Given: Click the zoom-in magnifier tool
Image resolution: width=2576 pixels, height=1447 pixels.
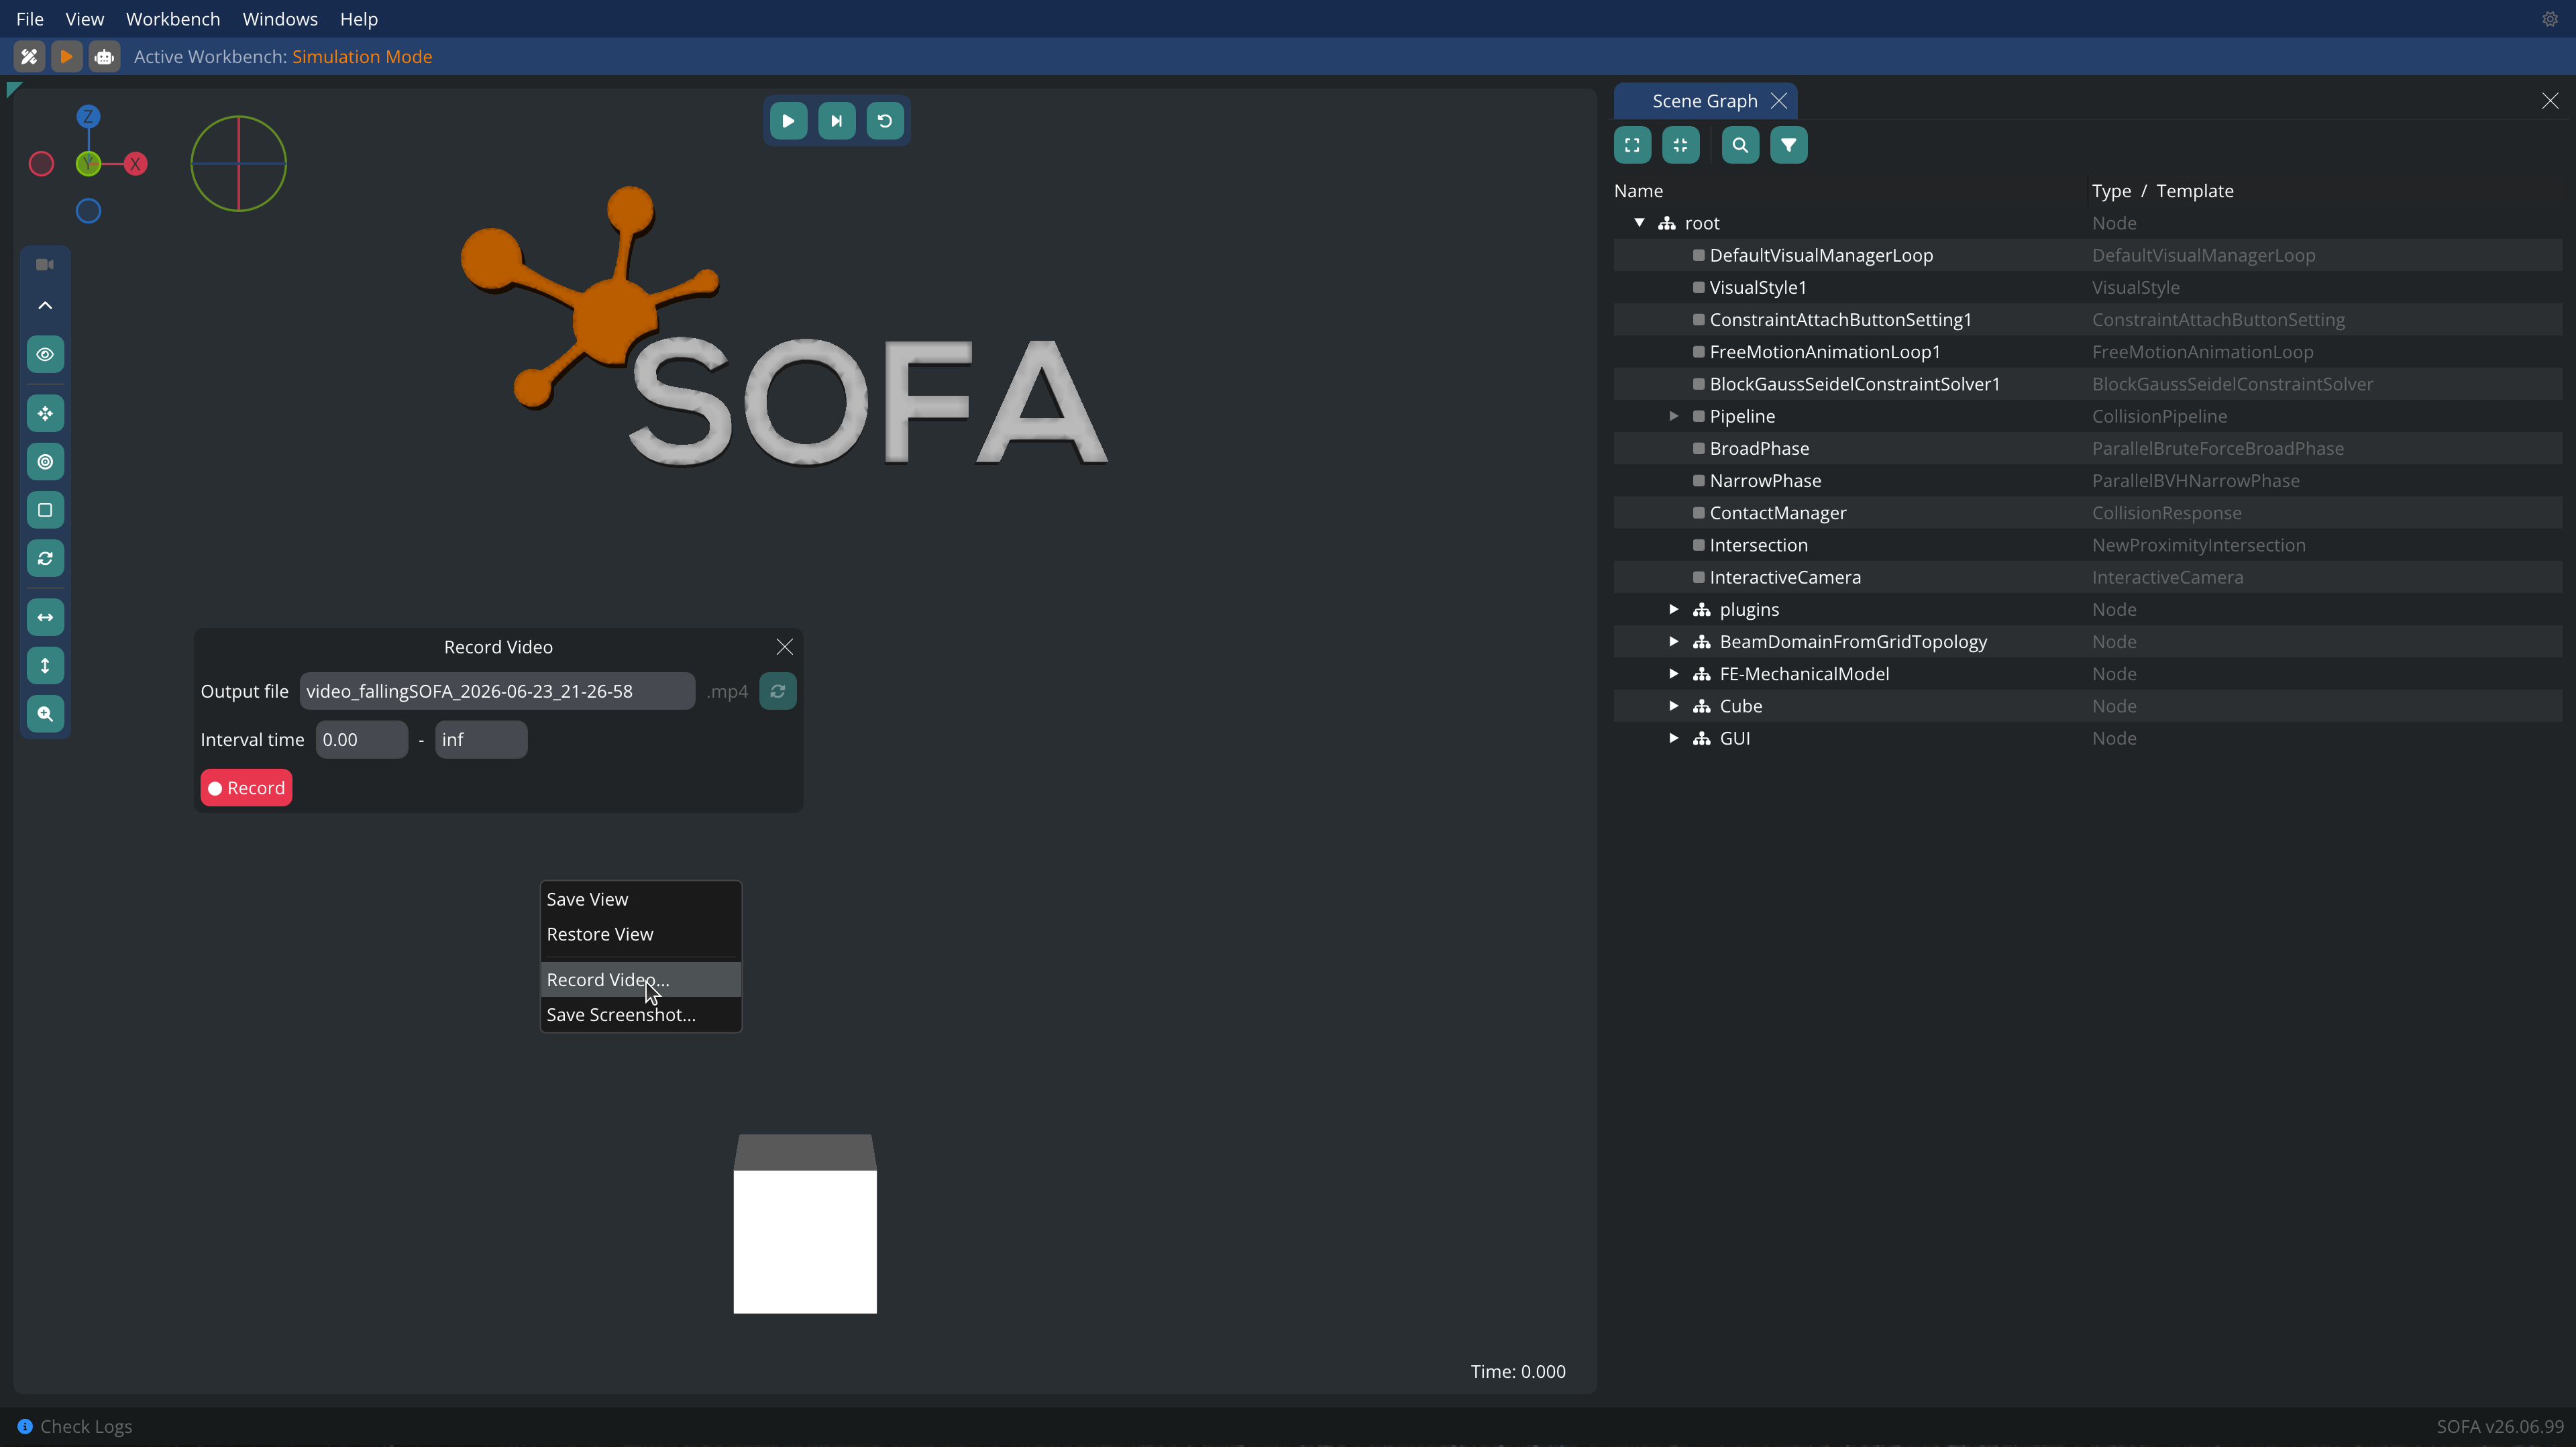Looking at the screenshot, I should coord(45,714).
